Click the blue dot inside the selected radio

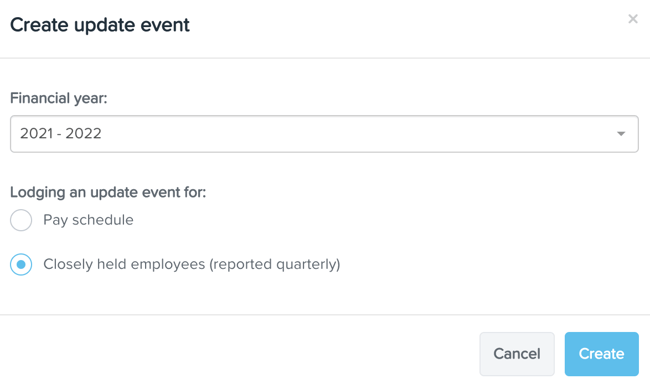pyautogui.click(x=21, y=264)
